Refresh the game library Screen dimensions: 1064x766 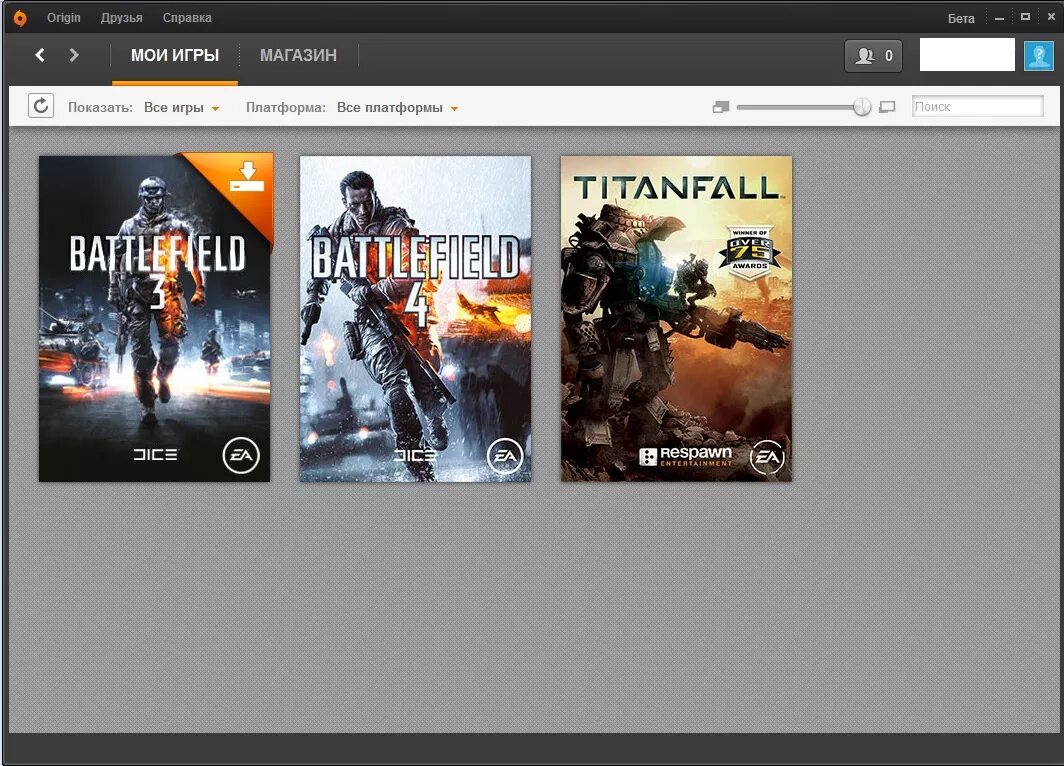pos(41,106)
